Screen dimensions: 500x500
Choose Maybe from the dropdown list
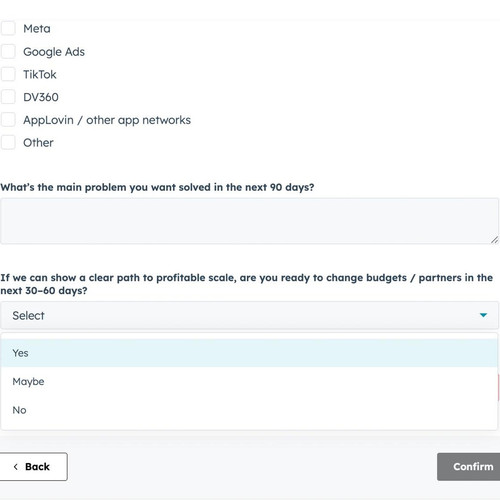click(x=249, y=381)
